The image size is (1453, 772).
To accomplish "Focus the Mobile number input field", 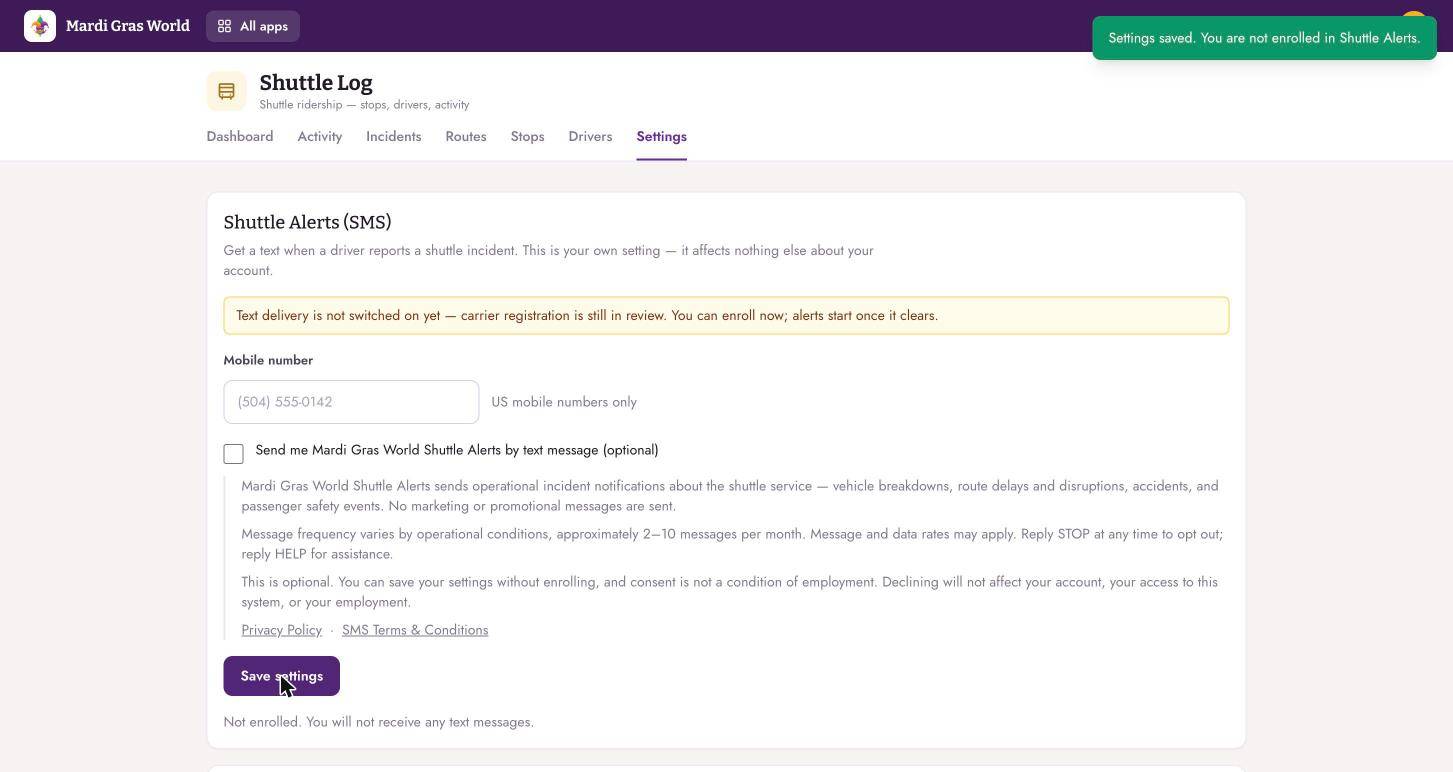I will point(351,402).
